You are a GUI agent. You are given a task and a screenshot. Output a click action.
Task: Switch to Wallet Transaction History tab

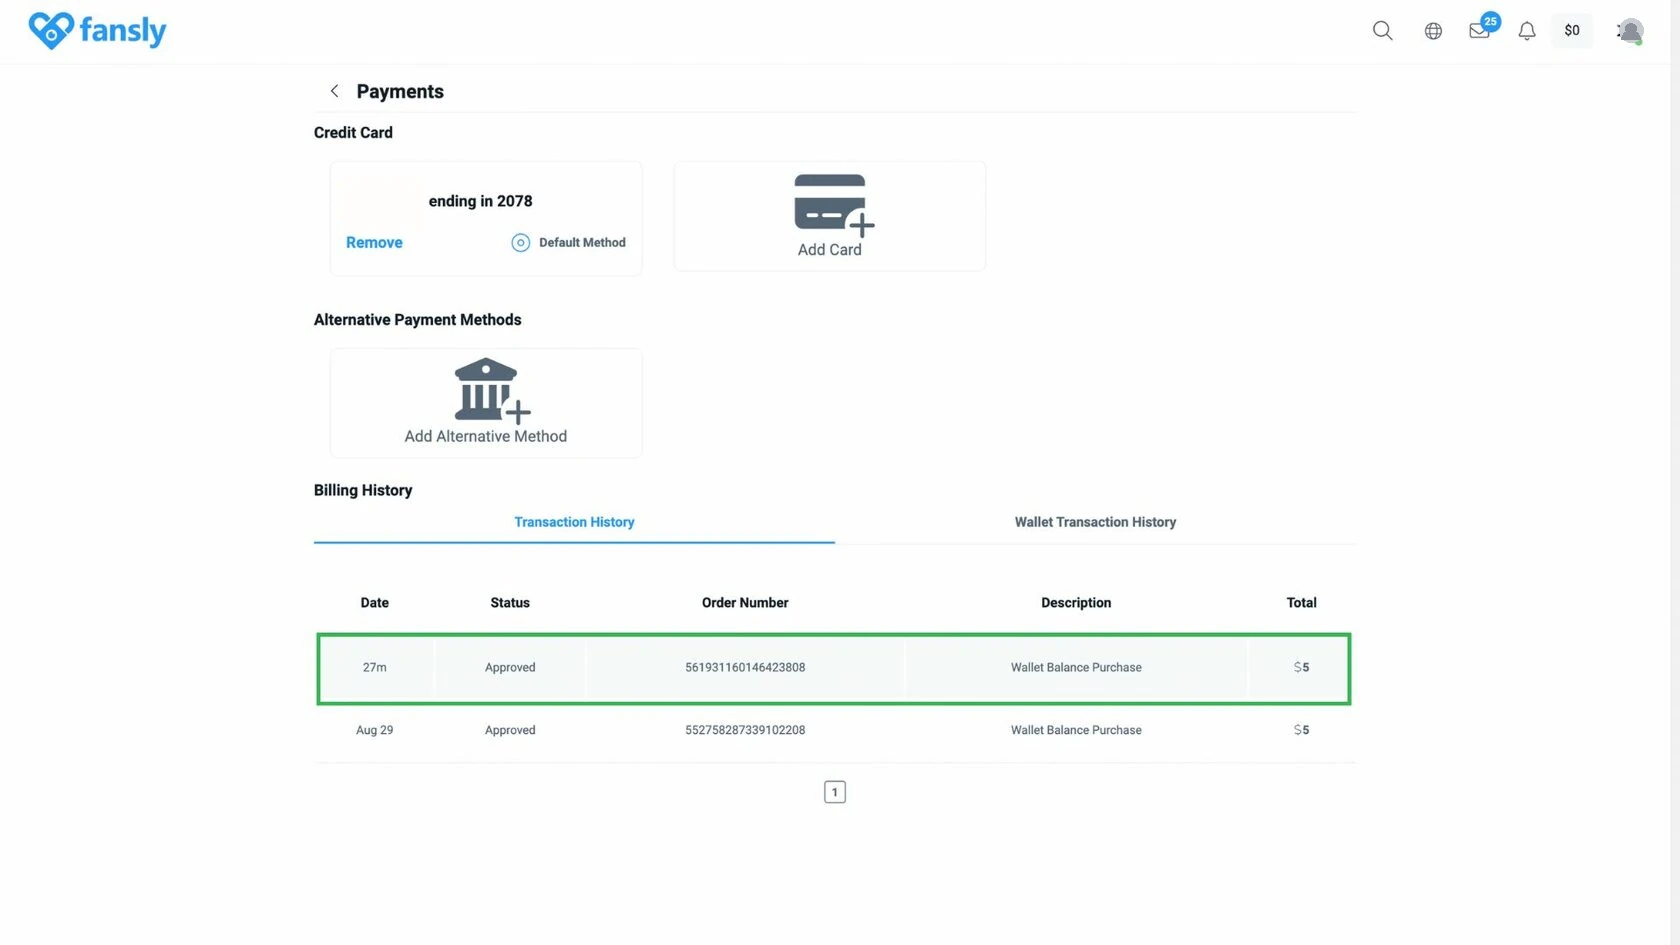coord(1095,522)
